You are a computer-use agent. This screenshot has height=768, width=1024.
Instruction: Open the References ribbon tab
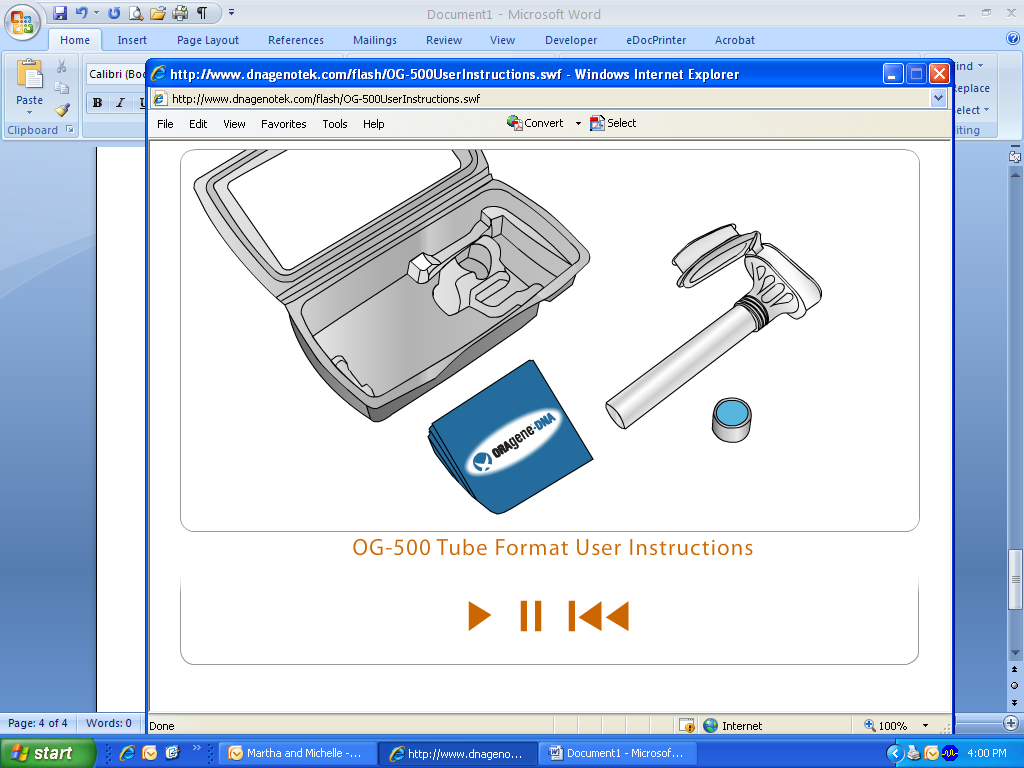pyautogui.click(x=296, y=40)
